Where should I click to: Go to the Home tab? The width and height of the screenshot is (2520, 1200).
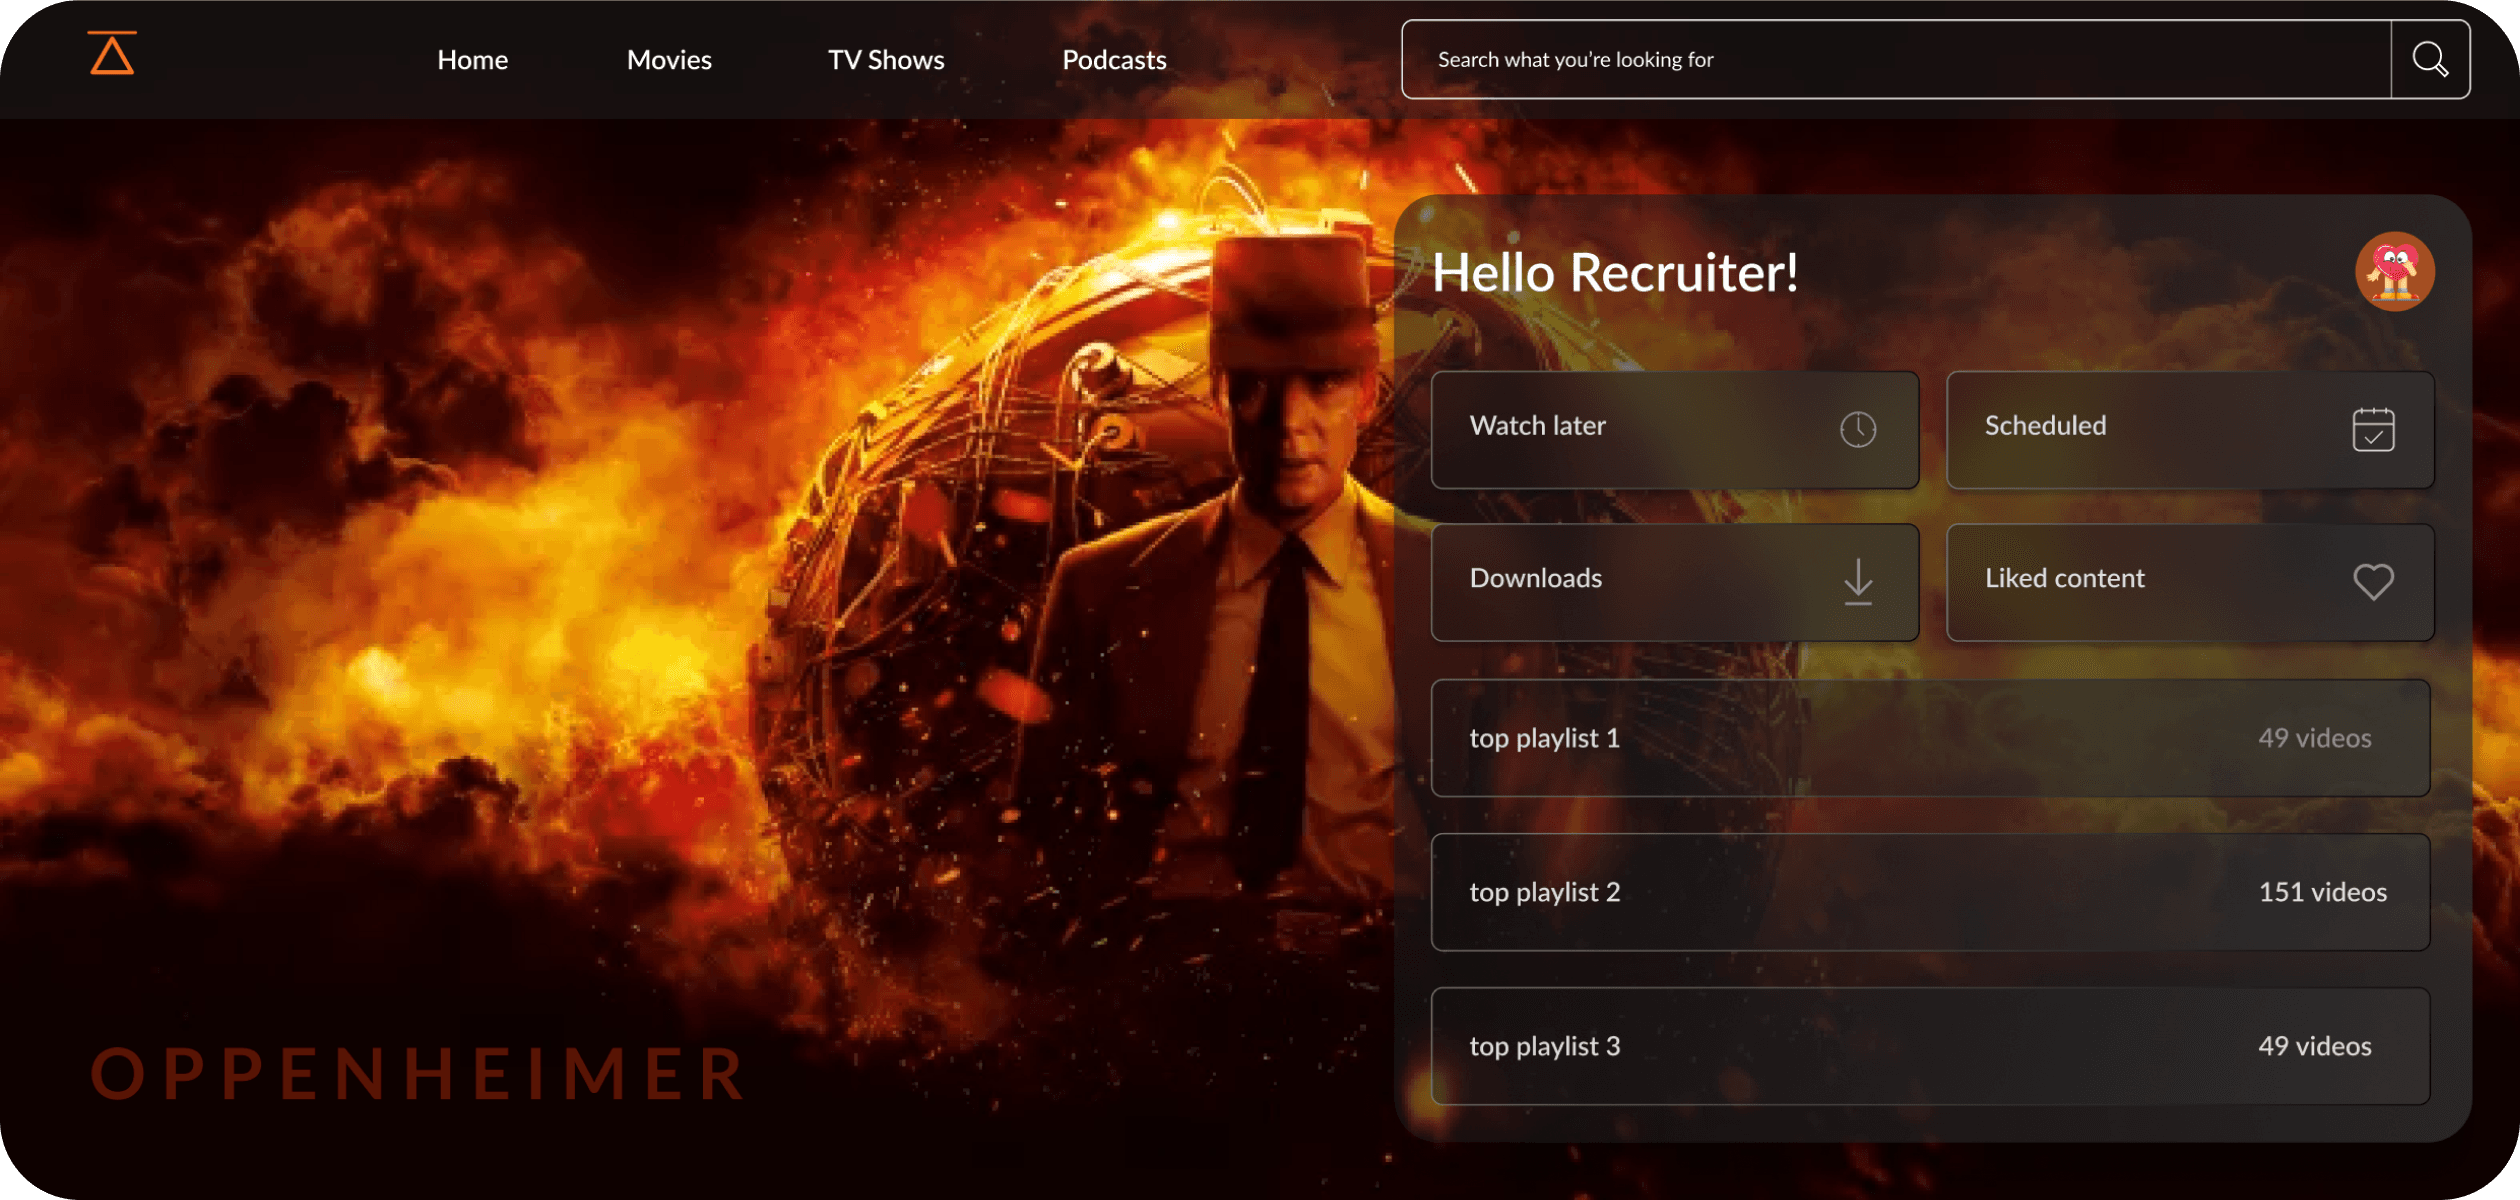(472, 60)
